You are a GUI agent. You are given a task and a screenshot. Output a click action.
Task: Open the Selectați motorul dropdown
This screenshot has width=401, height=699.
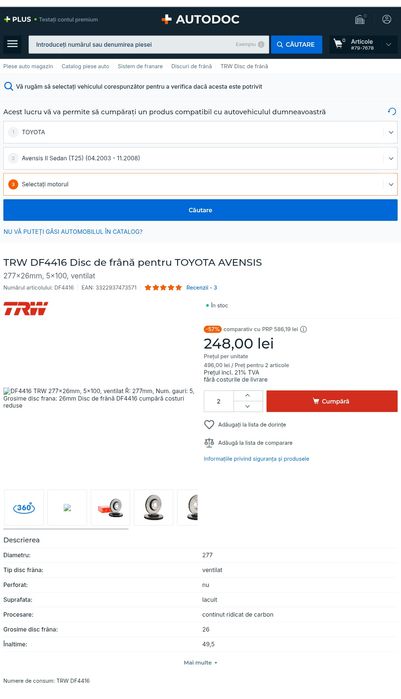[x=200, y=184]
